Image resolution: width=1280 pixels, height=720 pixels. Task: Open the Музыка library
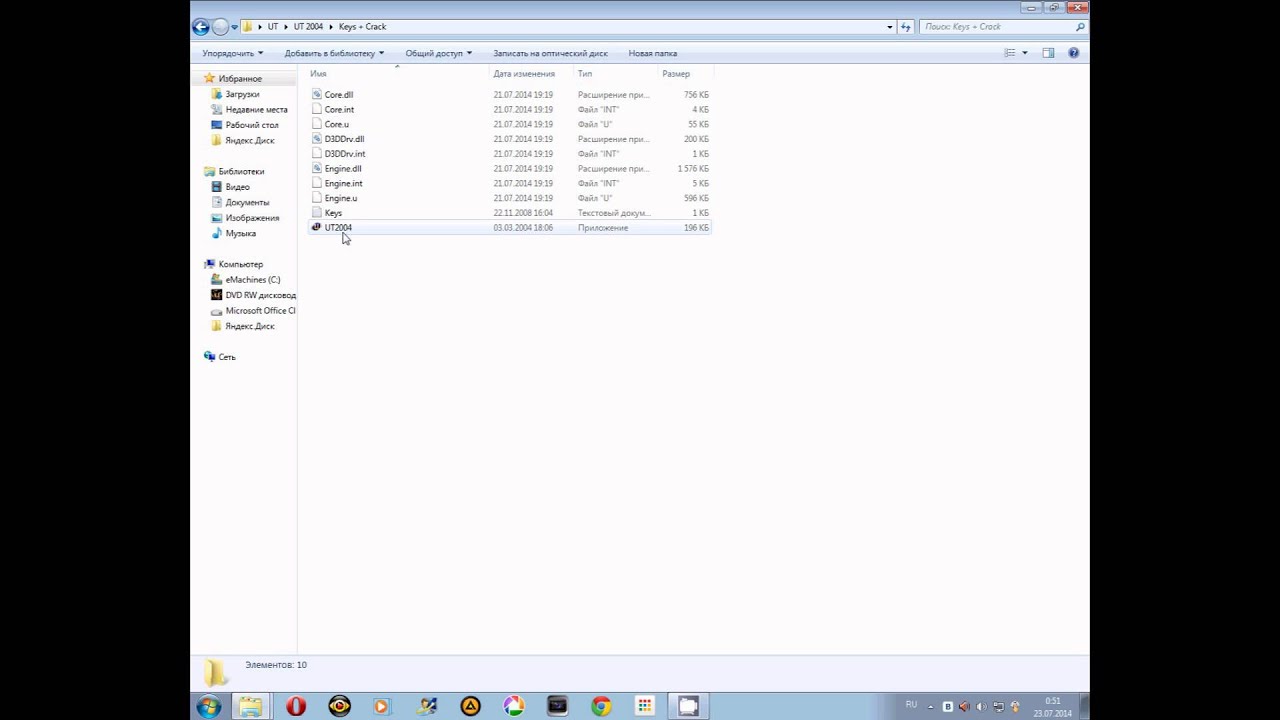240,234
